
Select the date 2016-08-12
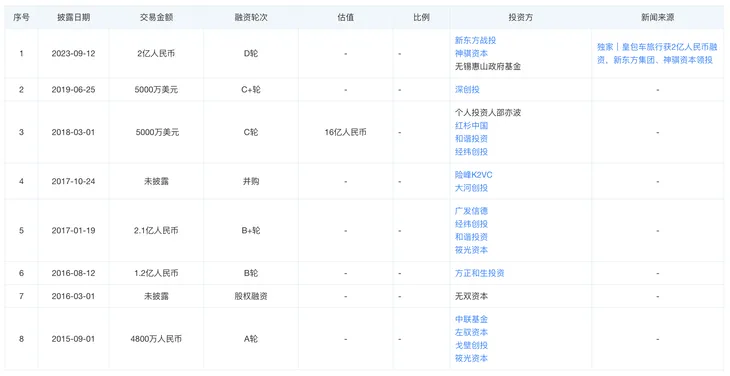coord(73,273)
